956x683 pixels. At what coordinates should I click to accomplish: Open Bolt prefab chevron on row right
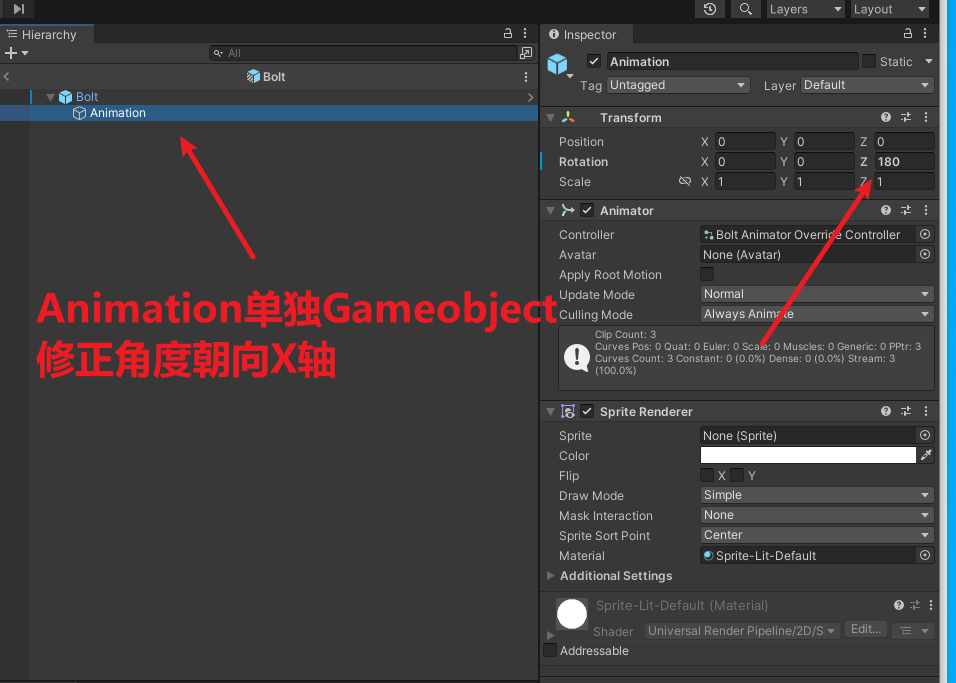pyautogui.click(x=530, y=97)
